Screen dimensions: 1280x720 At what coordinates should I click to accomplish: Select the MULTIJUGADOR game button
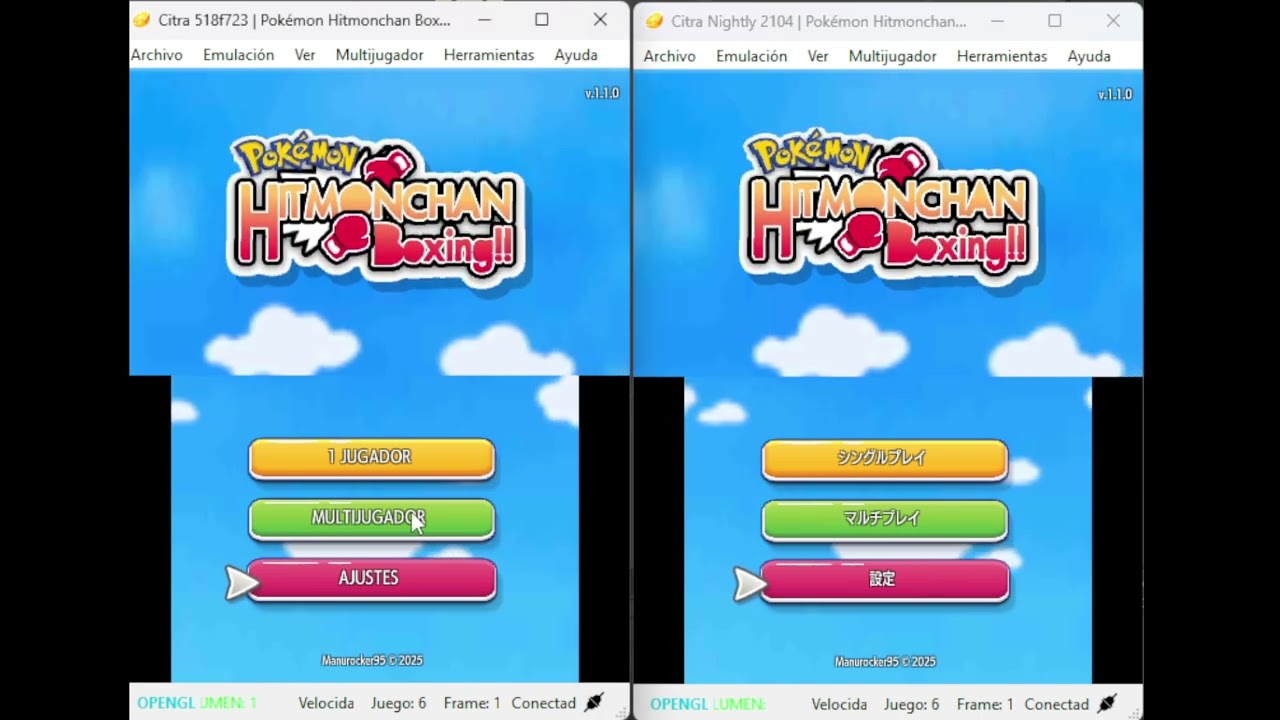pos(371,519)
